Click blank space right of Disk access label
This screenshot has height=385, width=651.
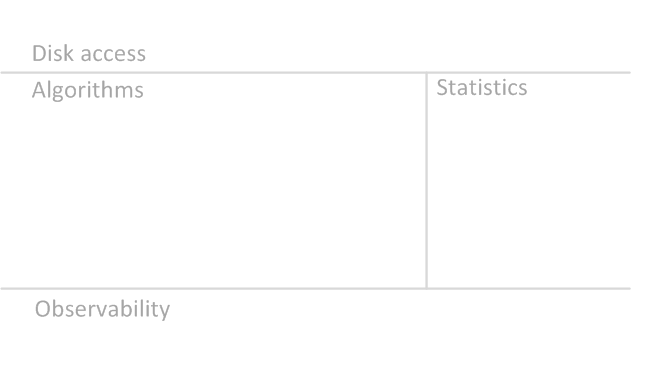[386, 54]
